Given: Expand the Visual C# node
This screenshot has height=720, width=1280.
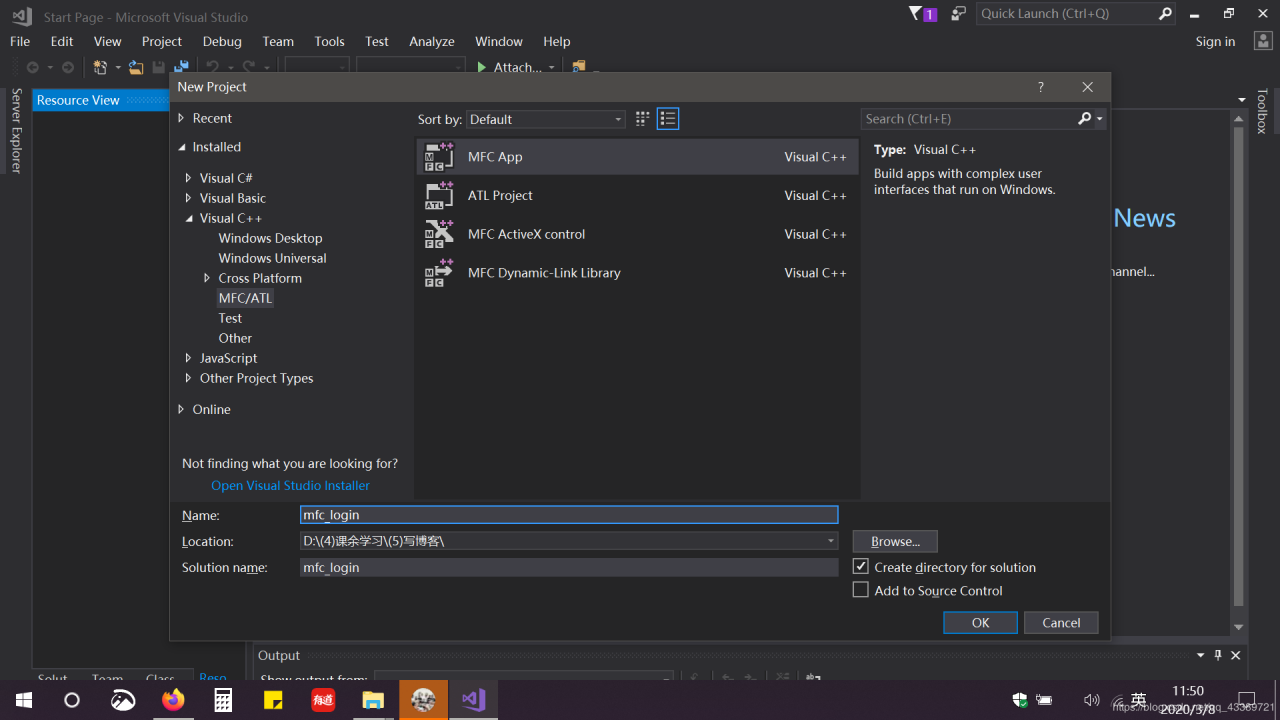Looking at the screenshot, I should (188, 178).
